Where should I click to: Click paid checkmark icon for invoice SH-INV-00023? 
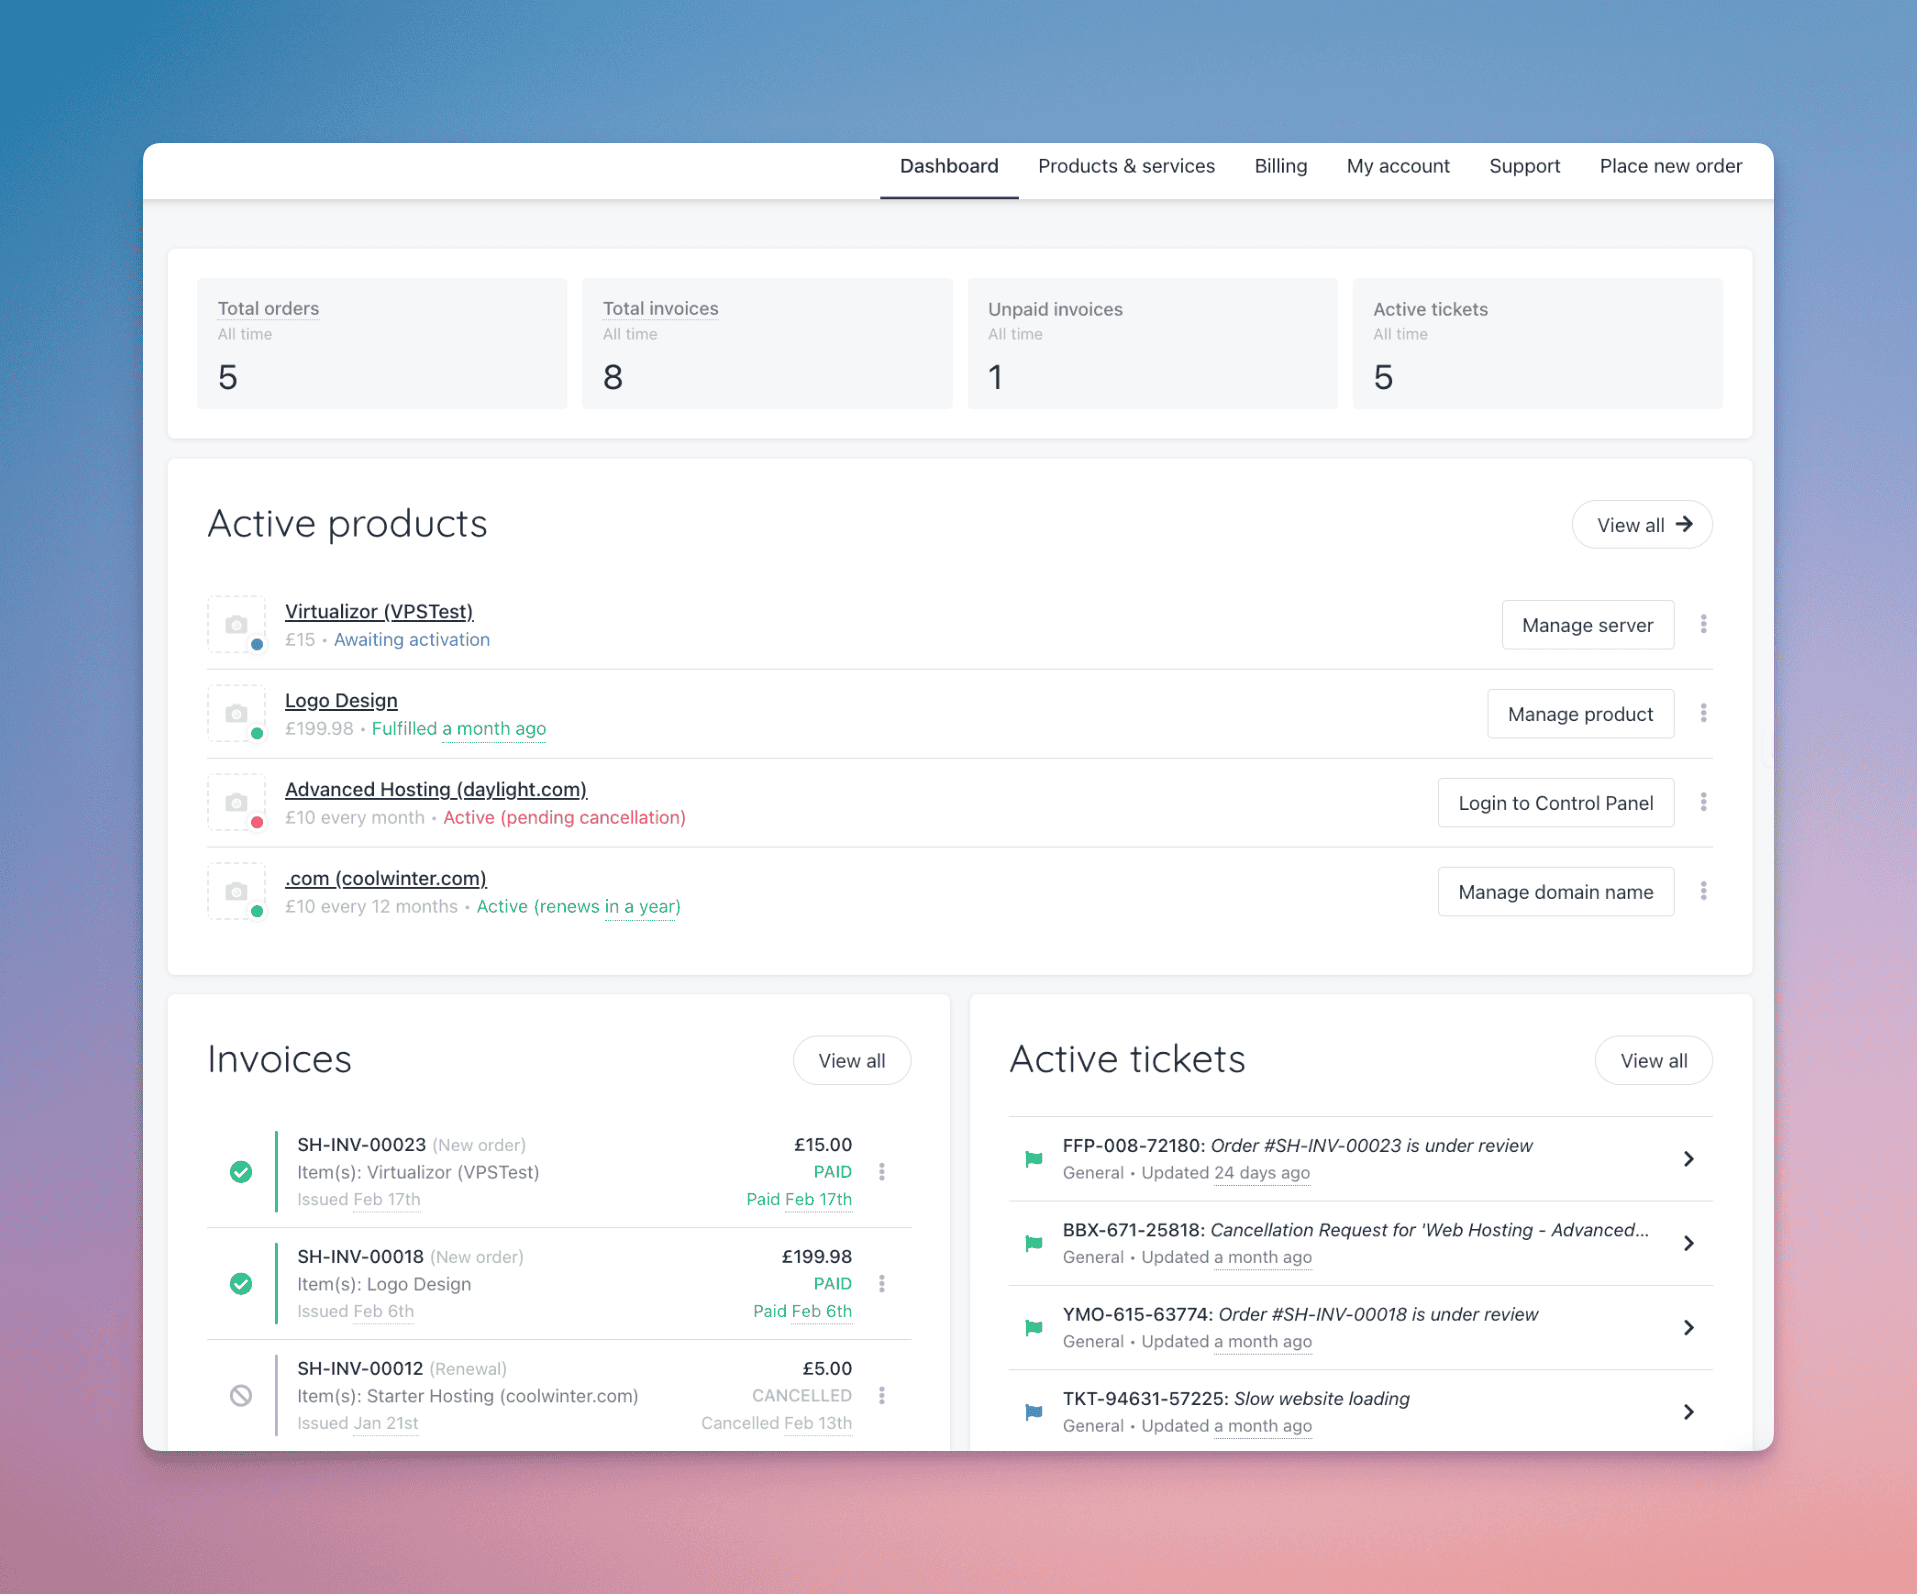point(241,1172)
